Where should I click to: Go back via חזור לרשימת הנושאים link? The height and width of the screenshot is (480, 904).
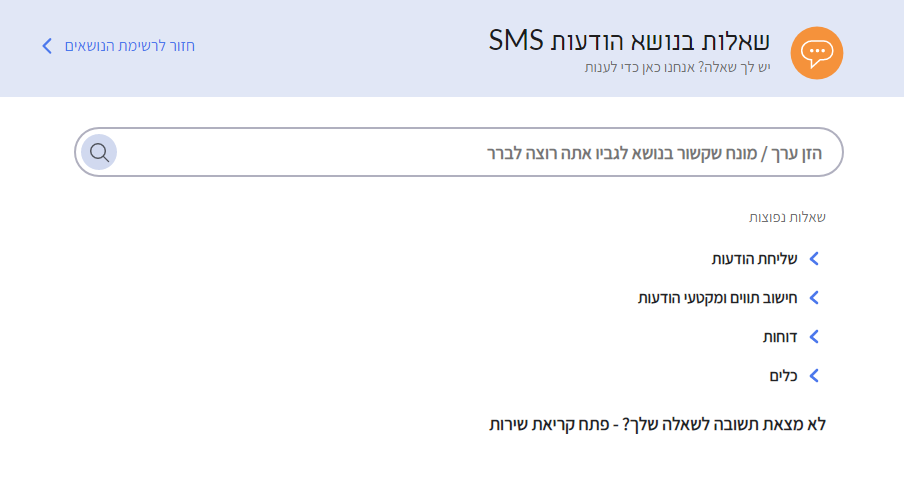pyautogui.click(x=130, y=46)
